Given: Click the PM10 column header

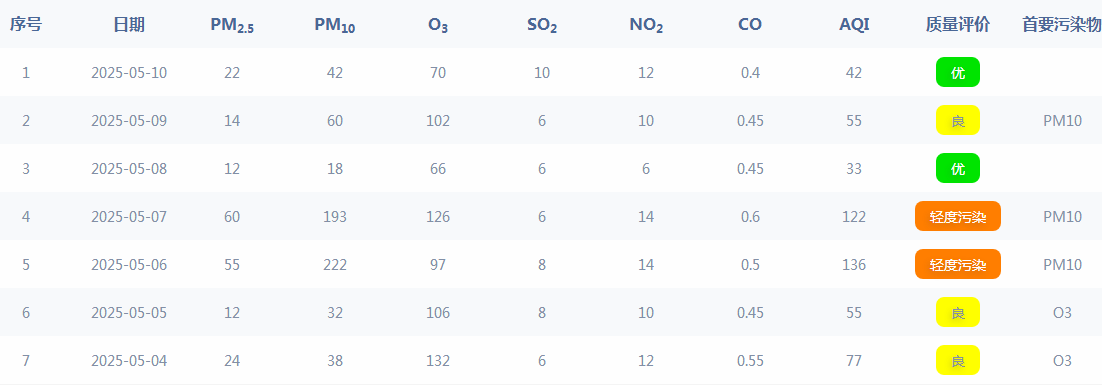Looking at the screenshot, I should (335, 26).
